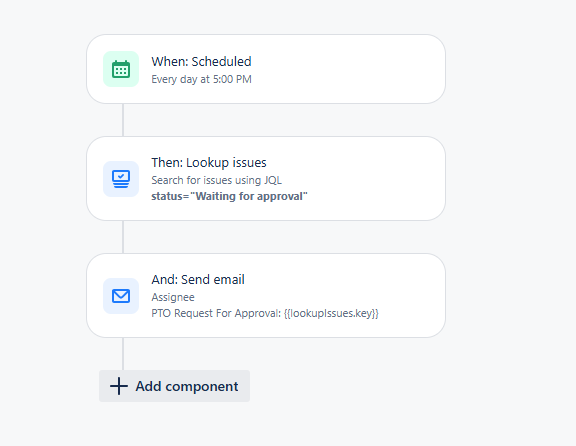Open the Then: Lookup issues card

266,179
